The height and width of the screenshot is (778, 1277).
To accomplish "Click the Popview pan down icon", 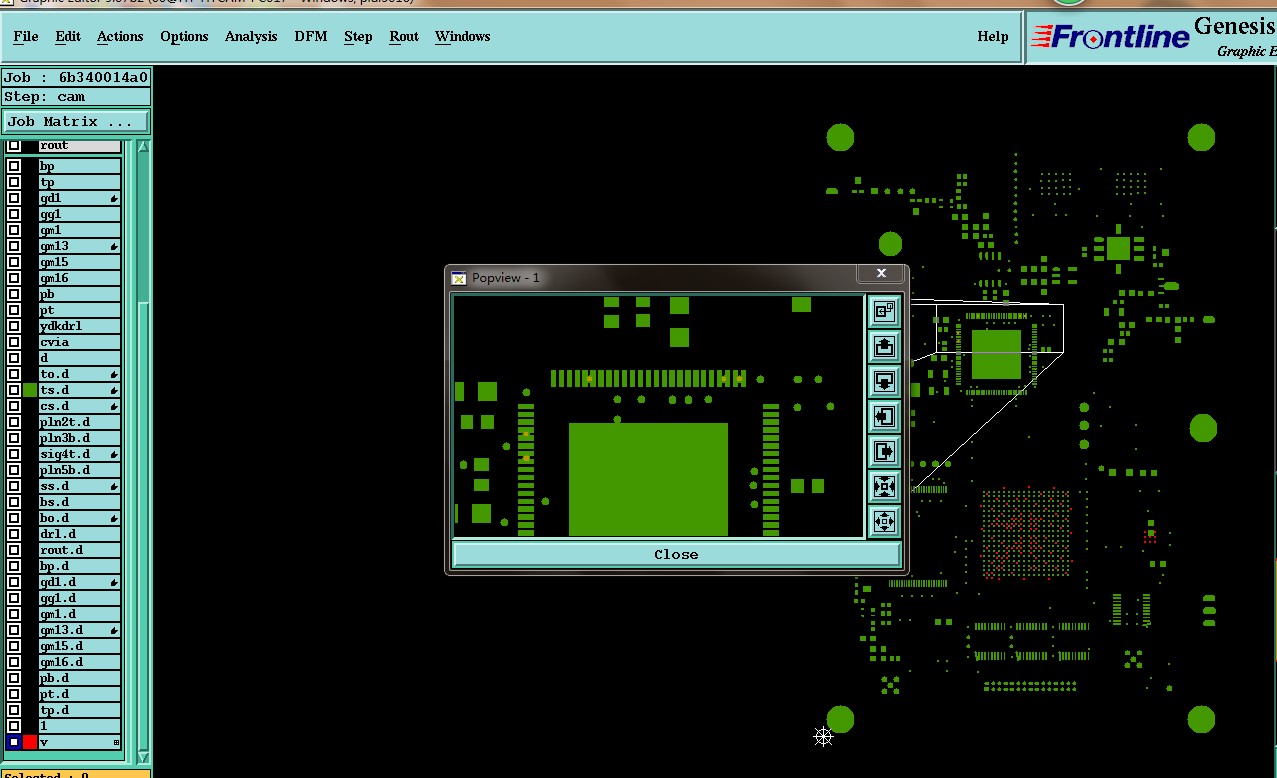I will coord(884,381).
